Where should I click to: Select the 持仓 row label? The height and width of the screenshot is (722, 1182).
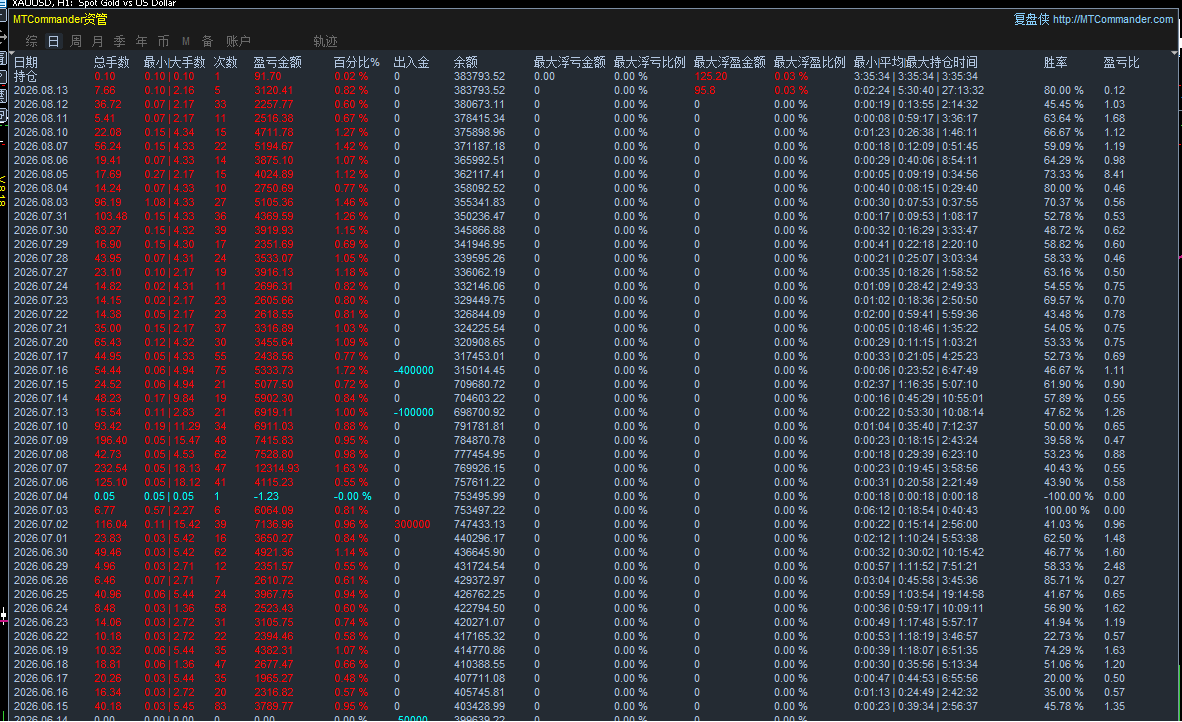pos(26,76)
